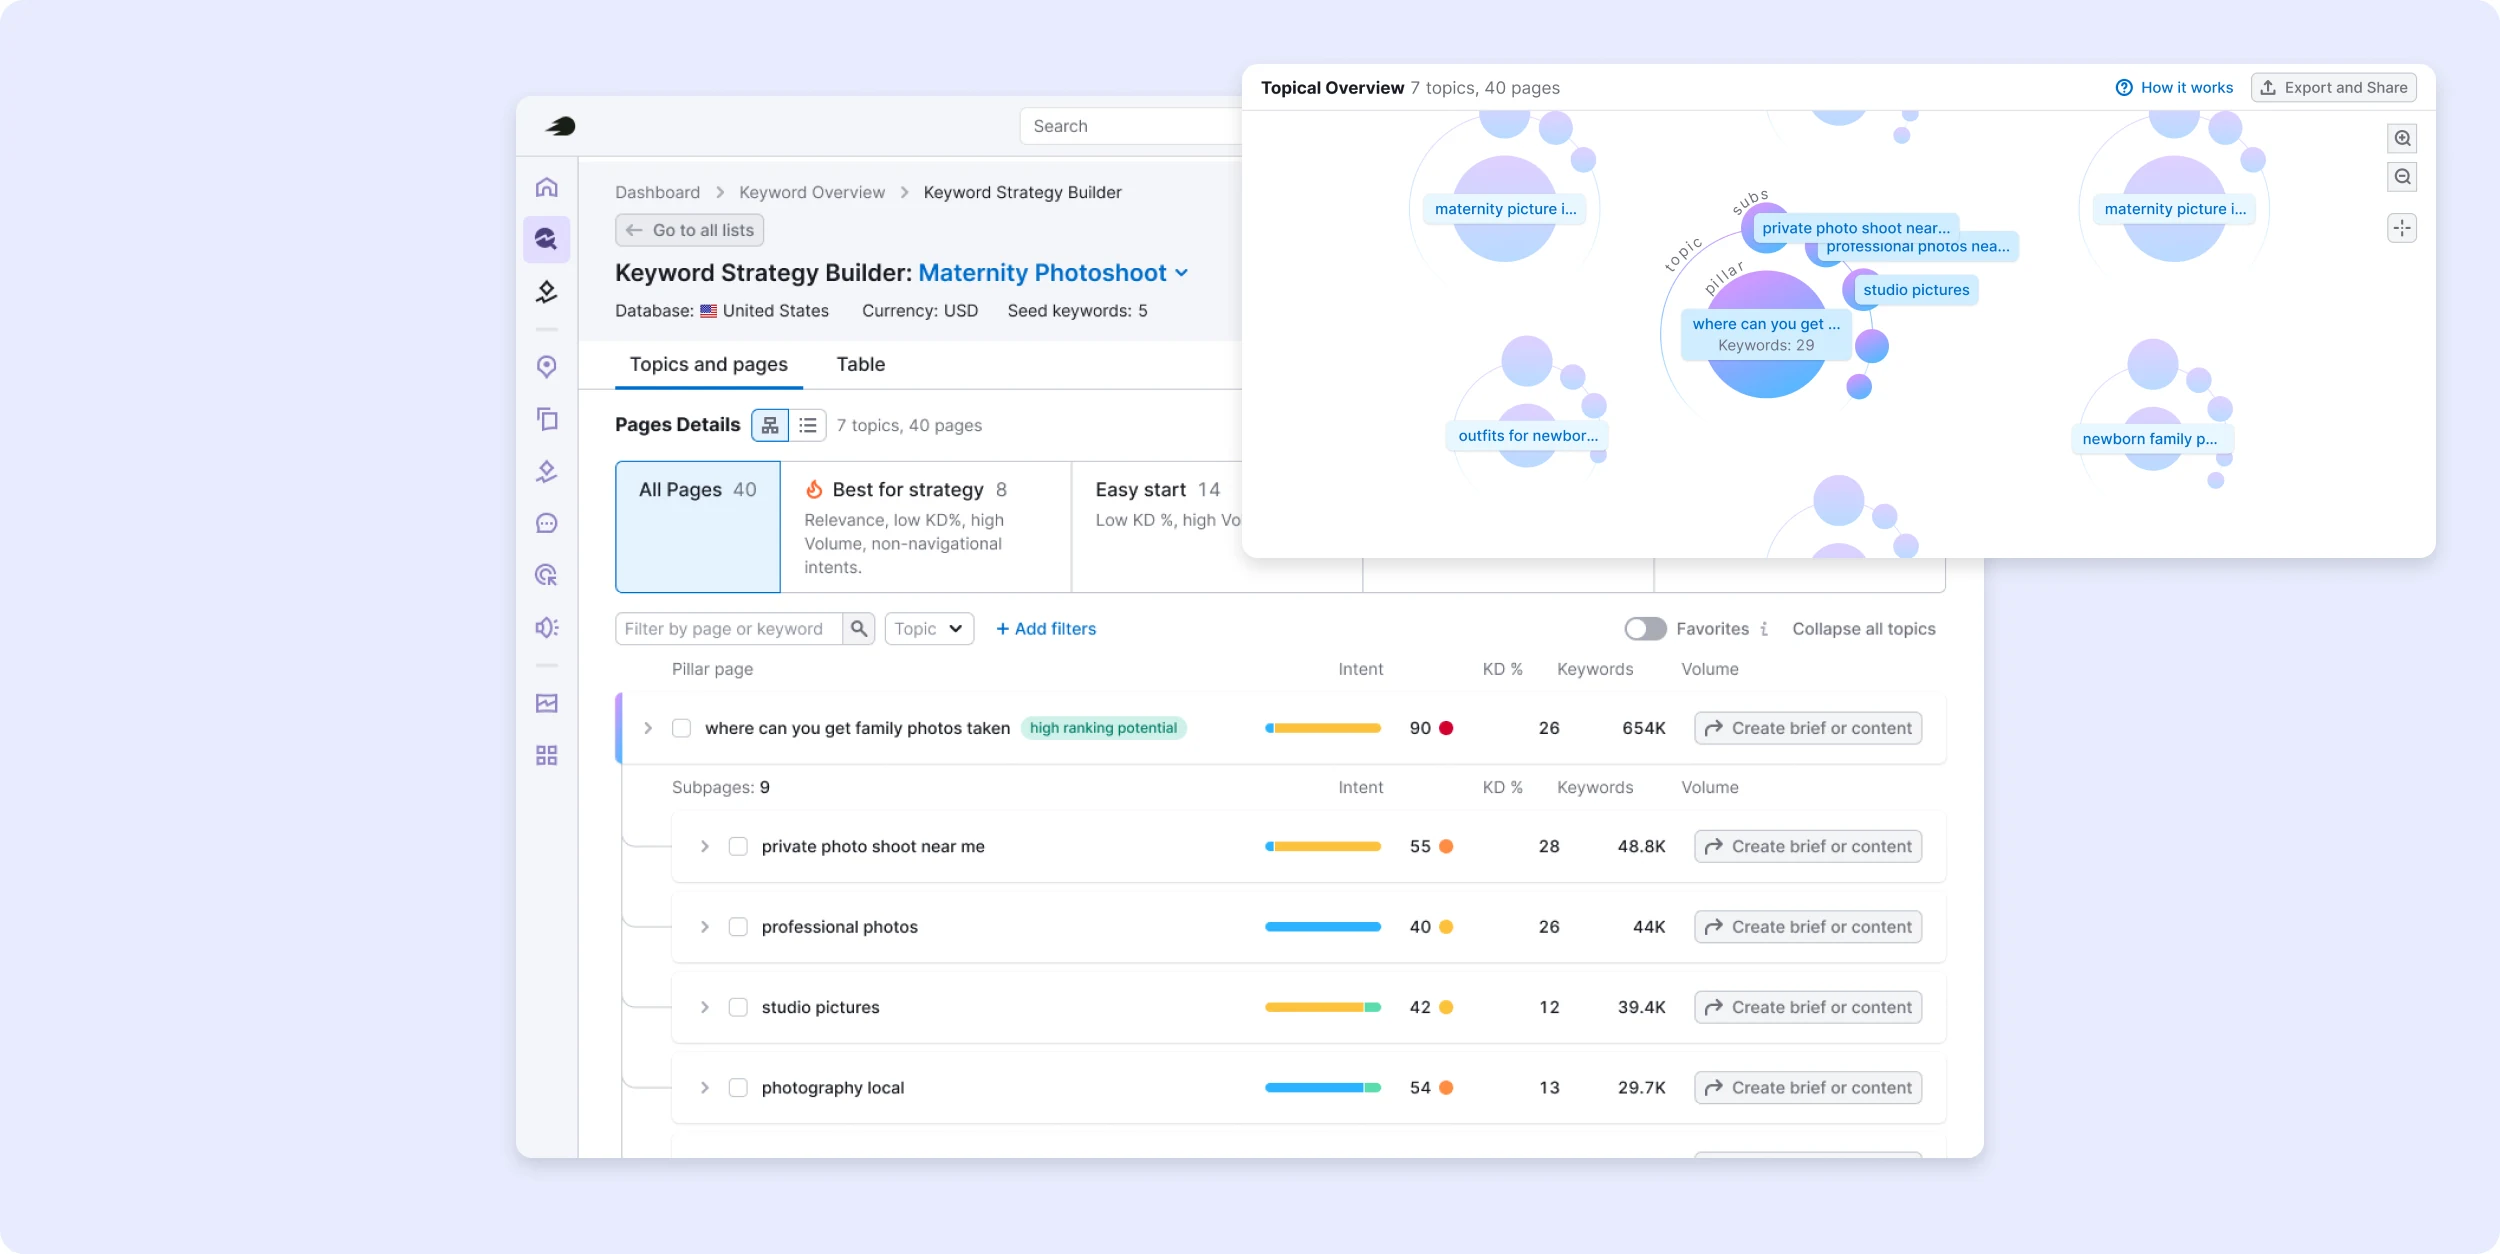Center the Topical Overview map view
Viewport: 2500px width, 1254px height.
tap(2402, 228)
